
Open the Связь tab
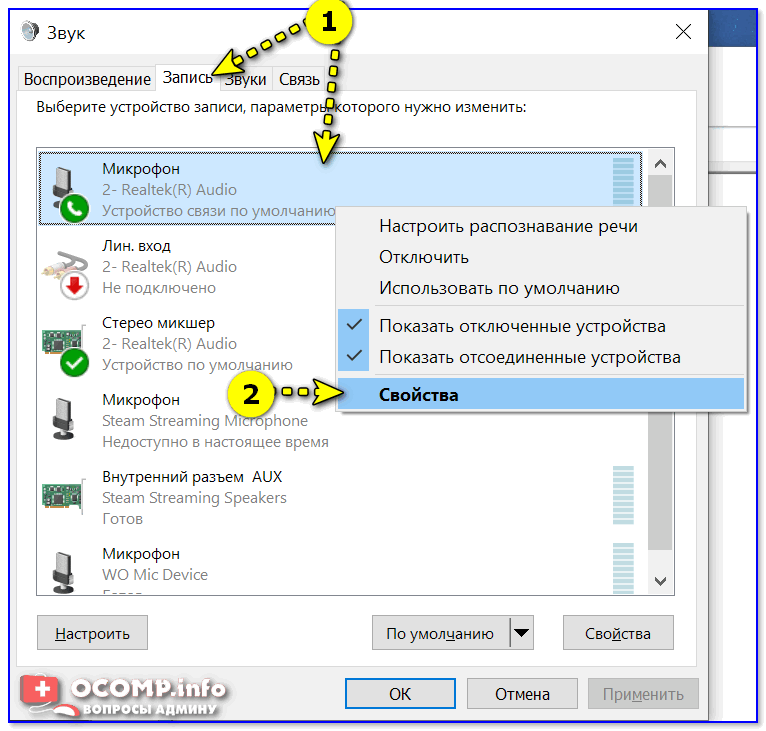299,79
